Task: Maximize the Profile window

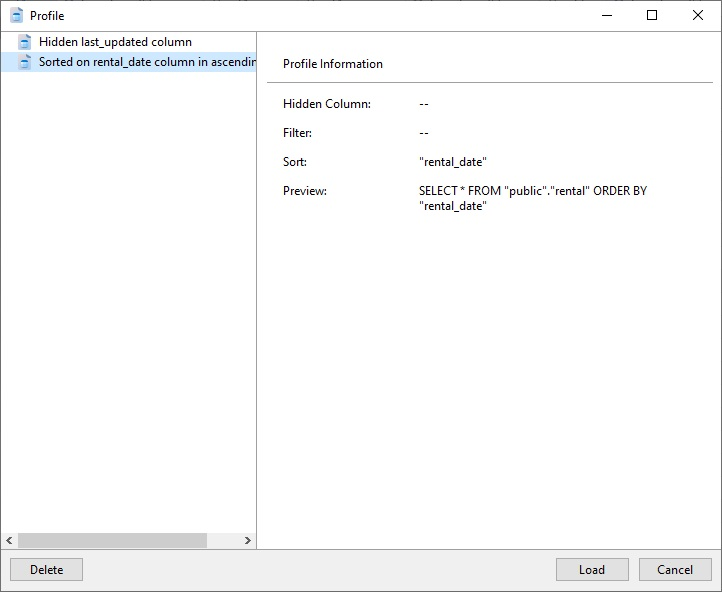Action: click(652, 15)
